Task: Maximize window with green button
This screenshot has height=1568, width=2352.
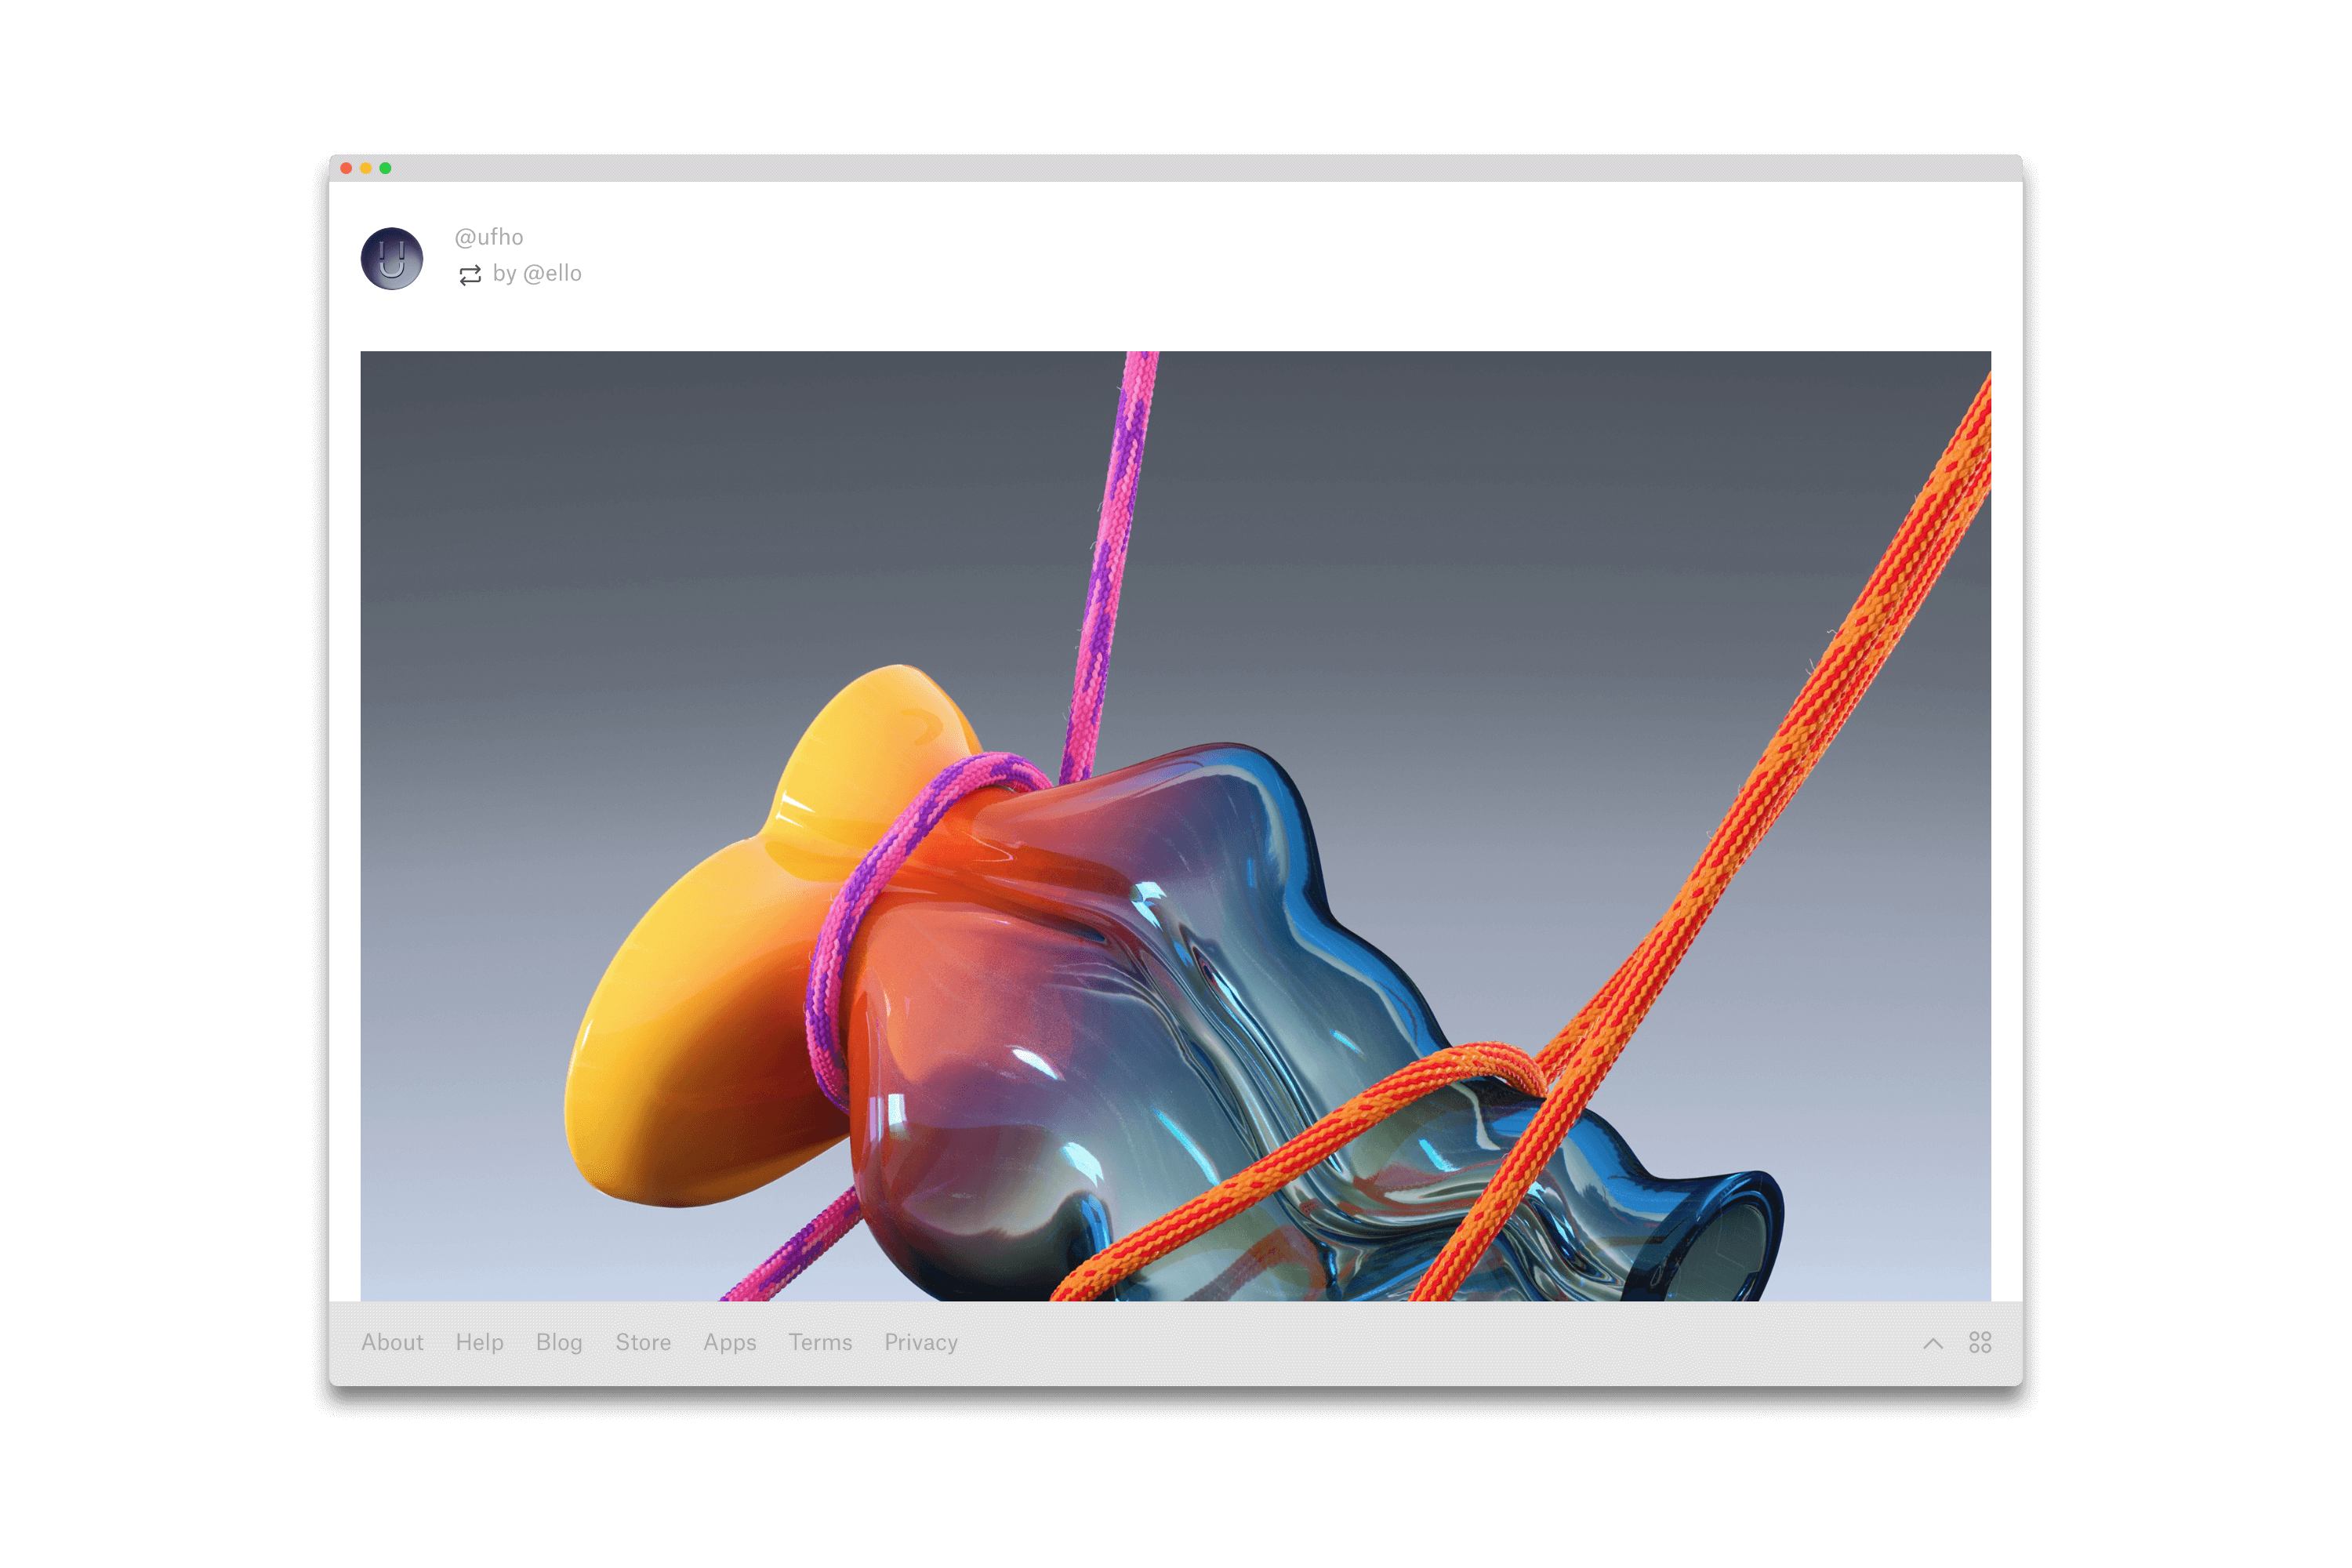Action: pyautogui.click(x=385, y=168)
